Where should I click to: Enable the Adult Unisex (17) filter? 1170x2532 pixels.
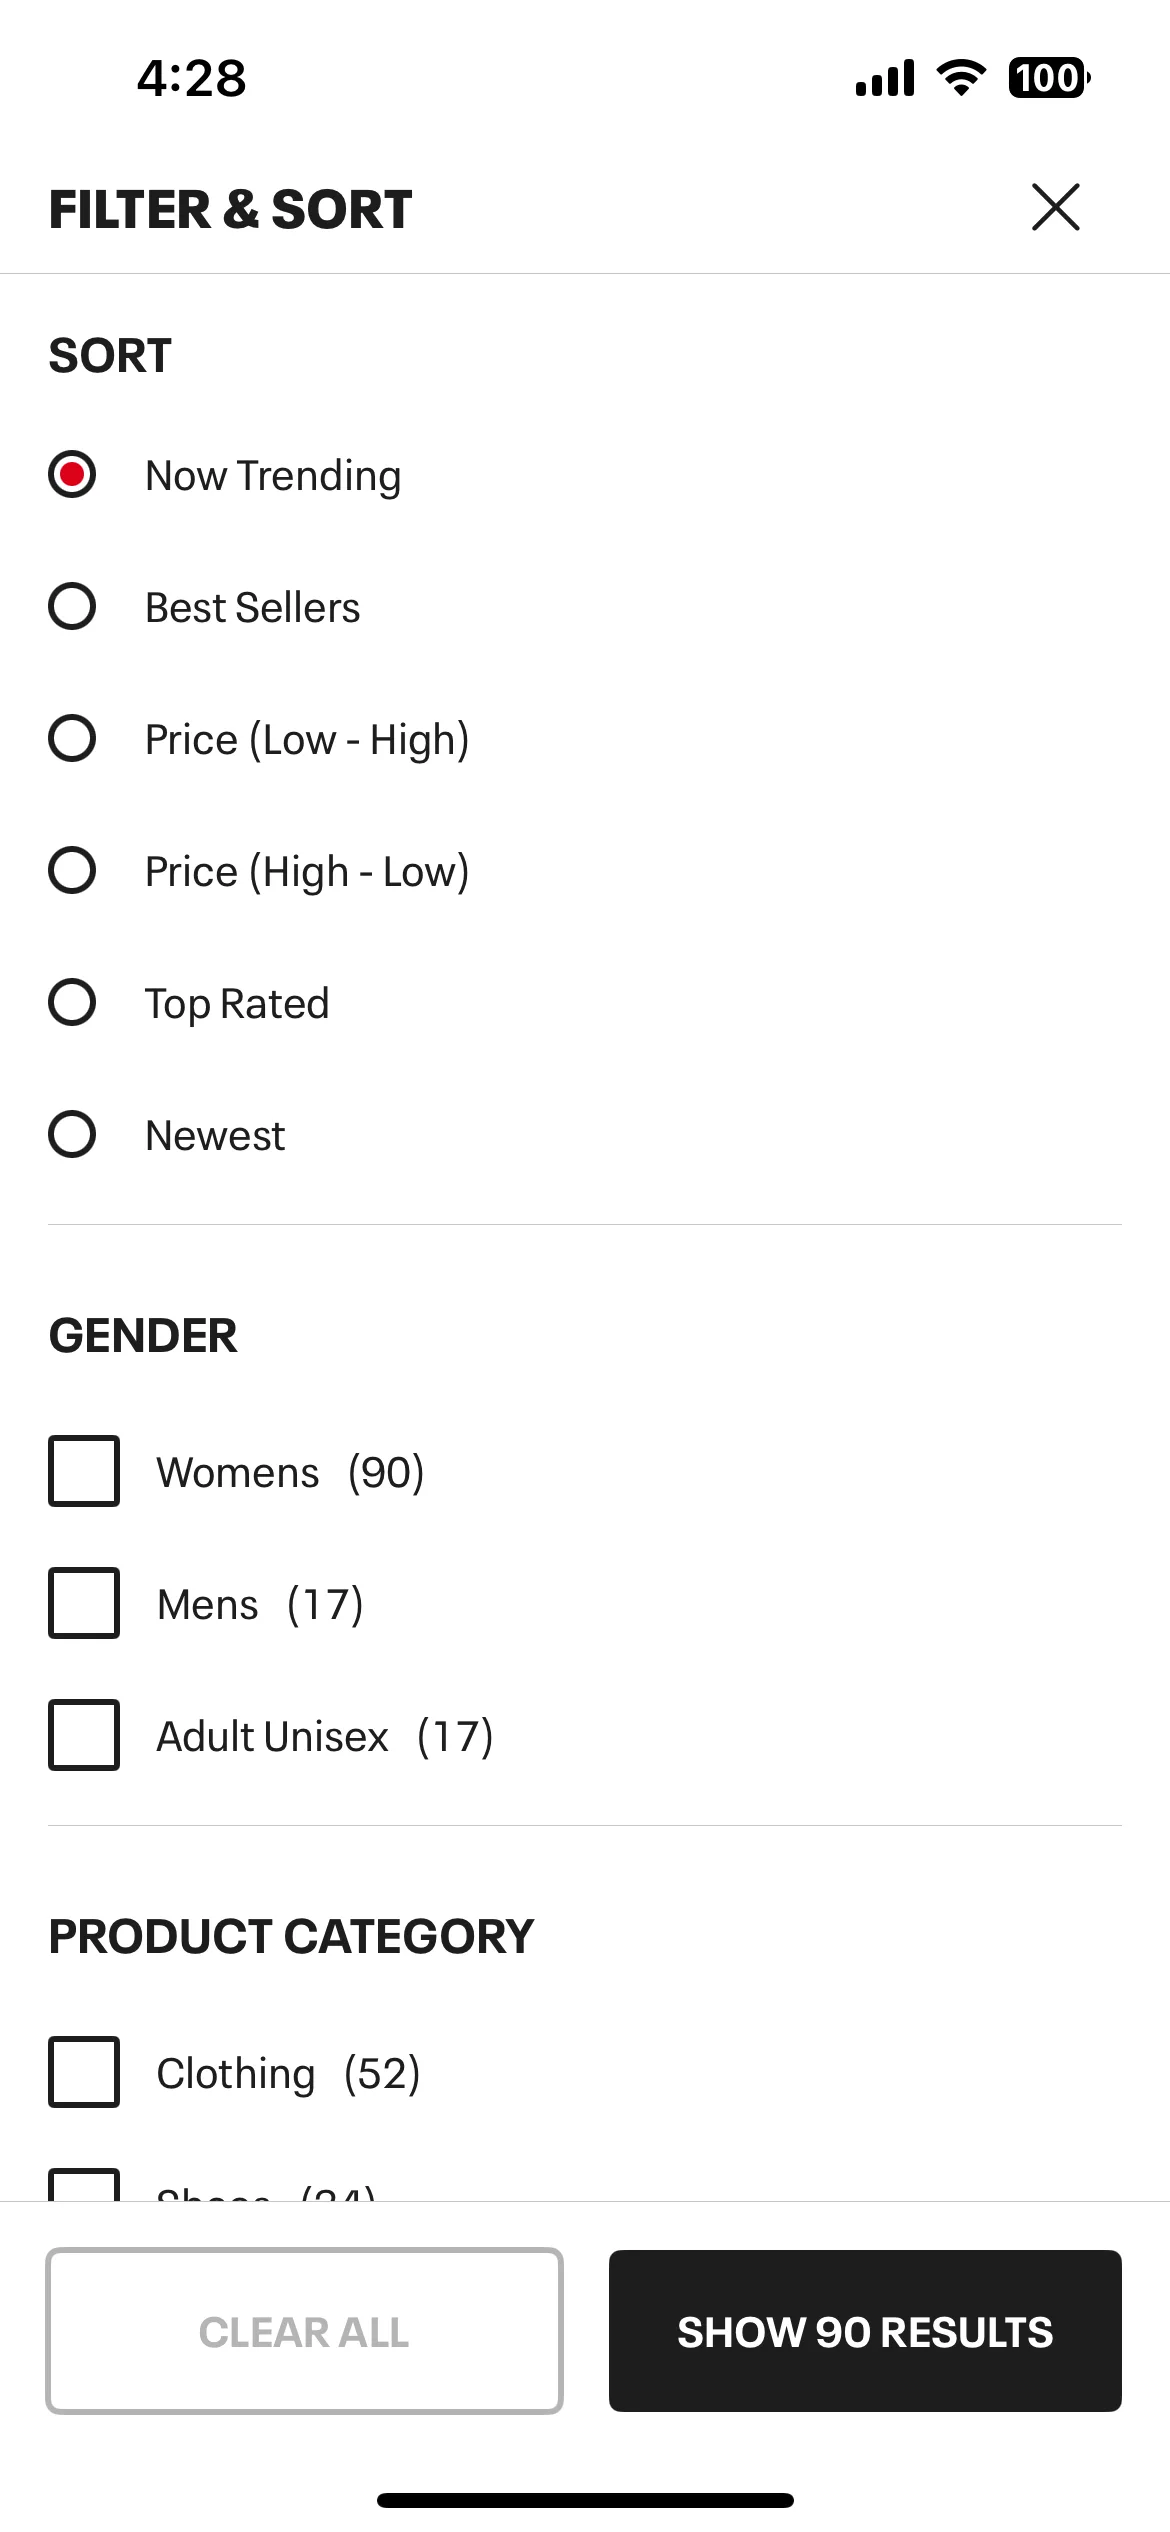[x=84, y=1735]
